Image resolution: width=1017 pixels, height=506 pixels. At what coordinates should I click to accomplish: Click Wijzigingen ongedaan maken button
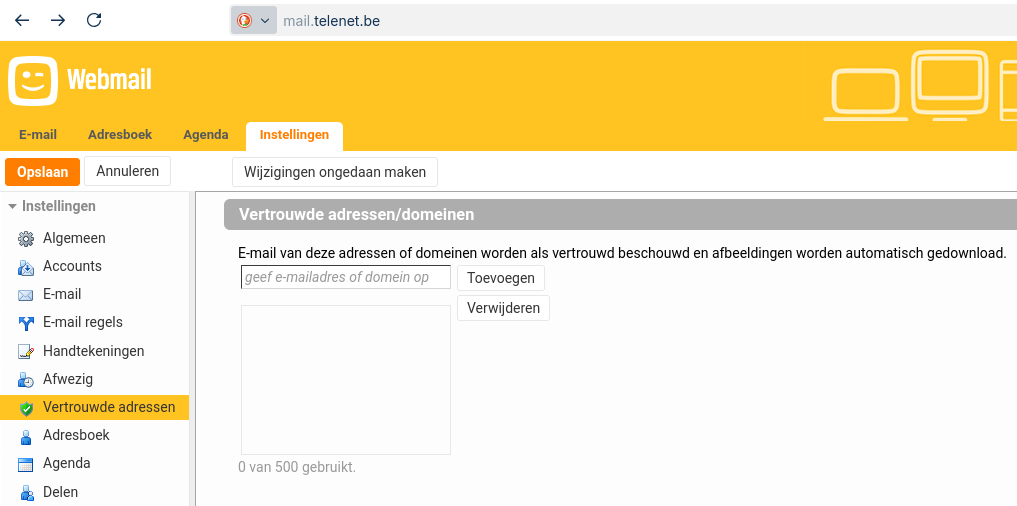(x=335, y=172)
